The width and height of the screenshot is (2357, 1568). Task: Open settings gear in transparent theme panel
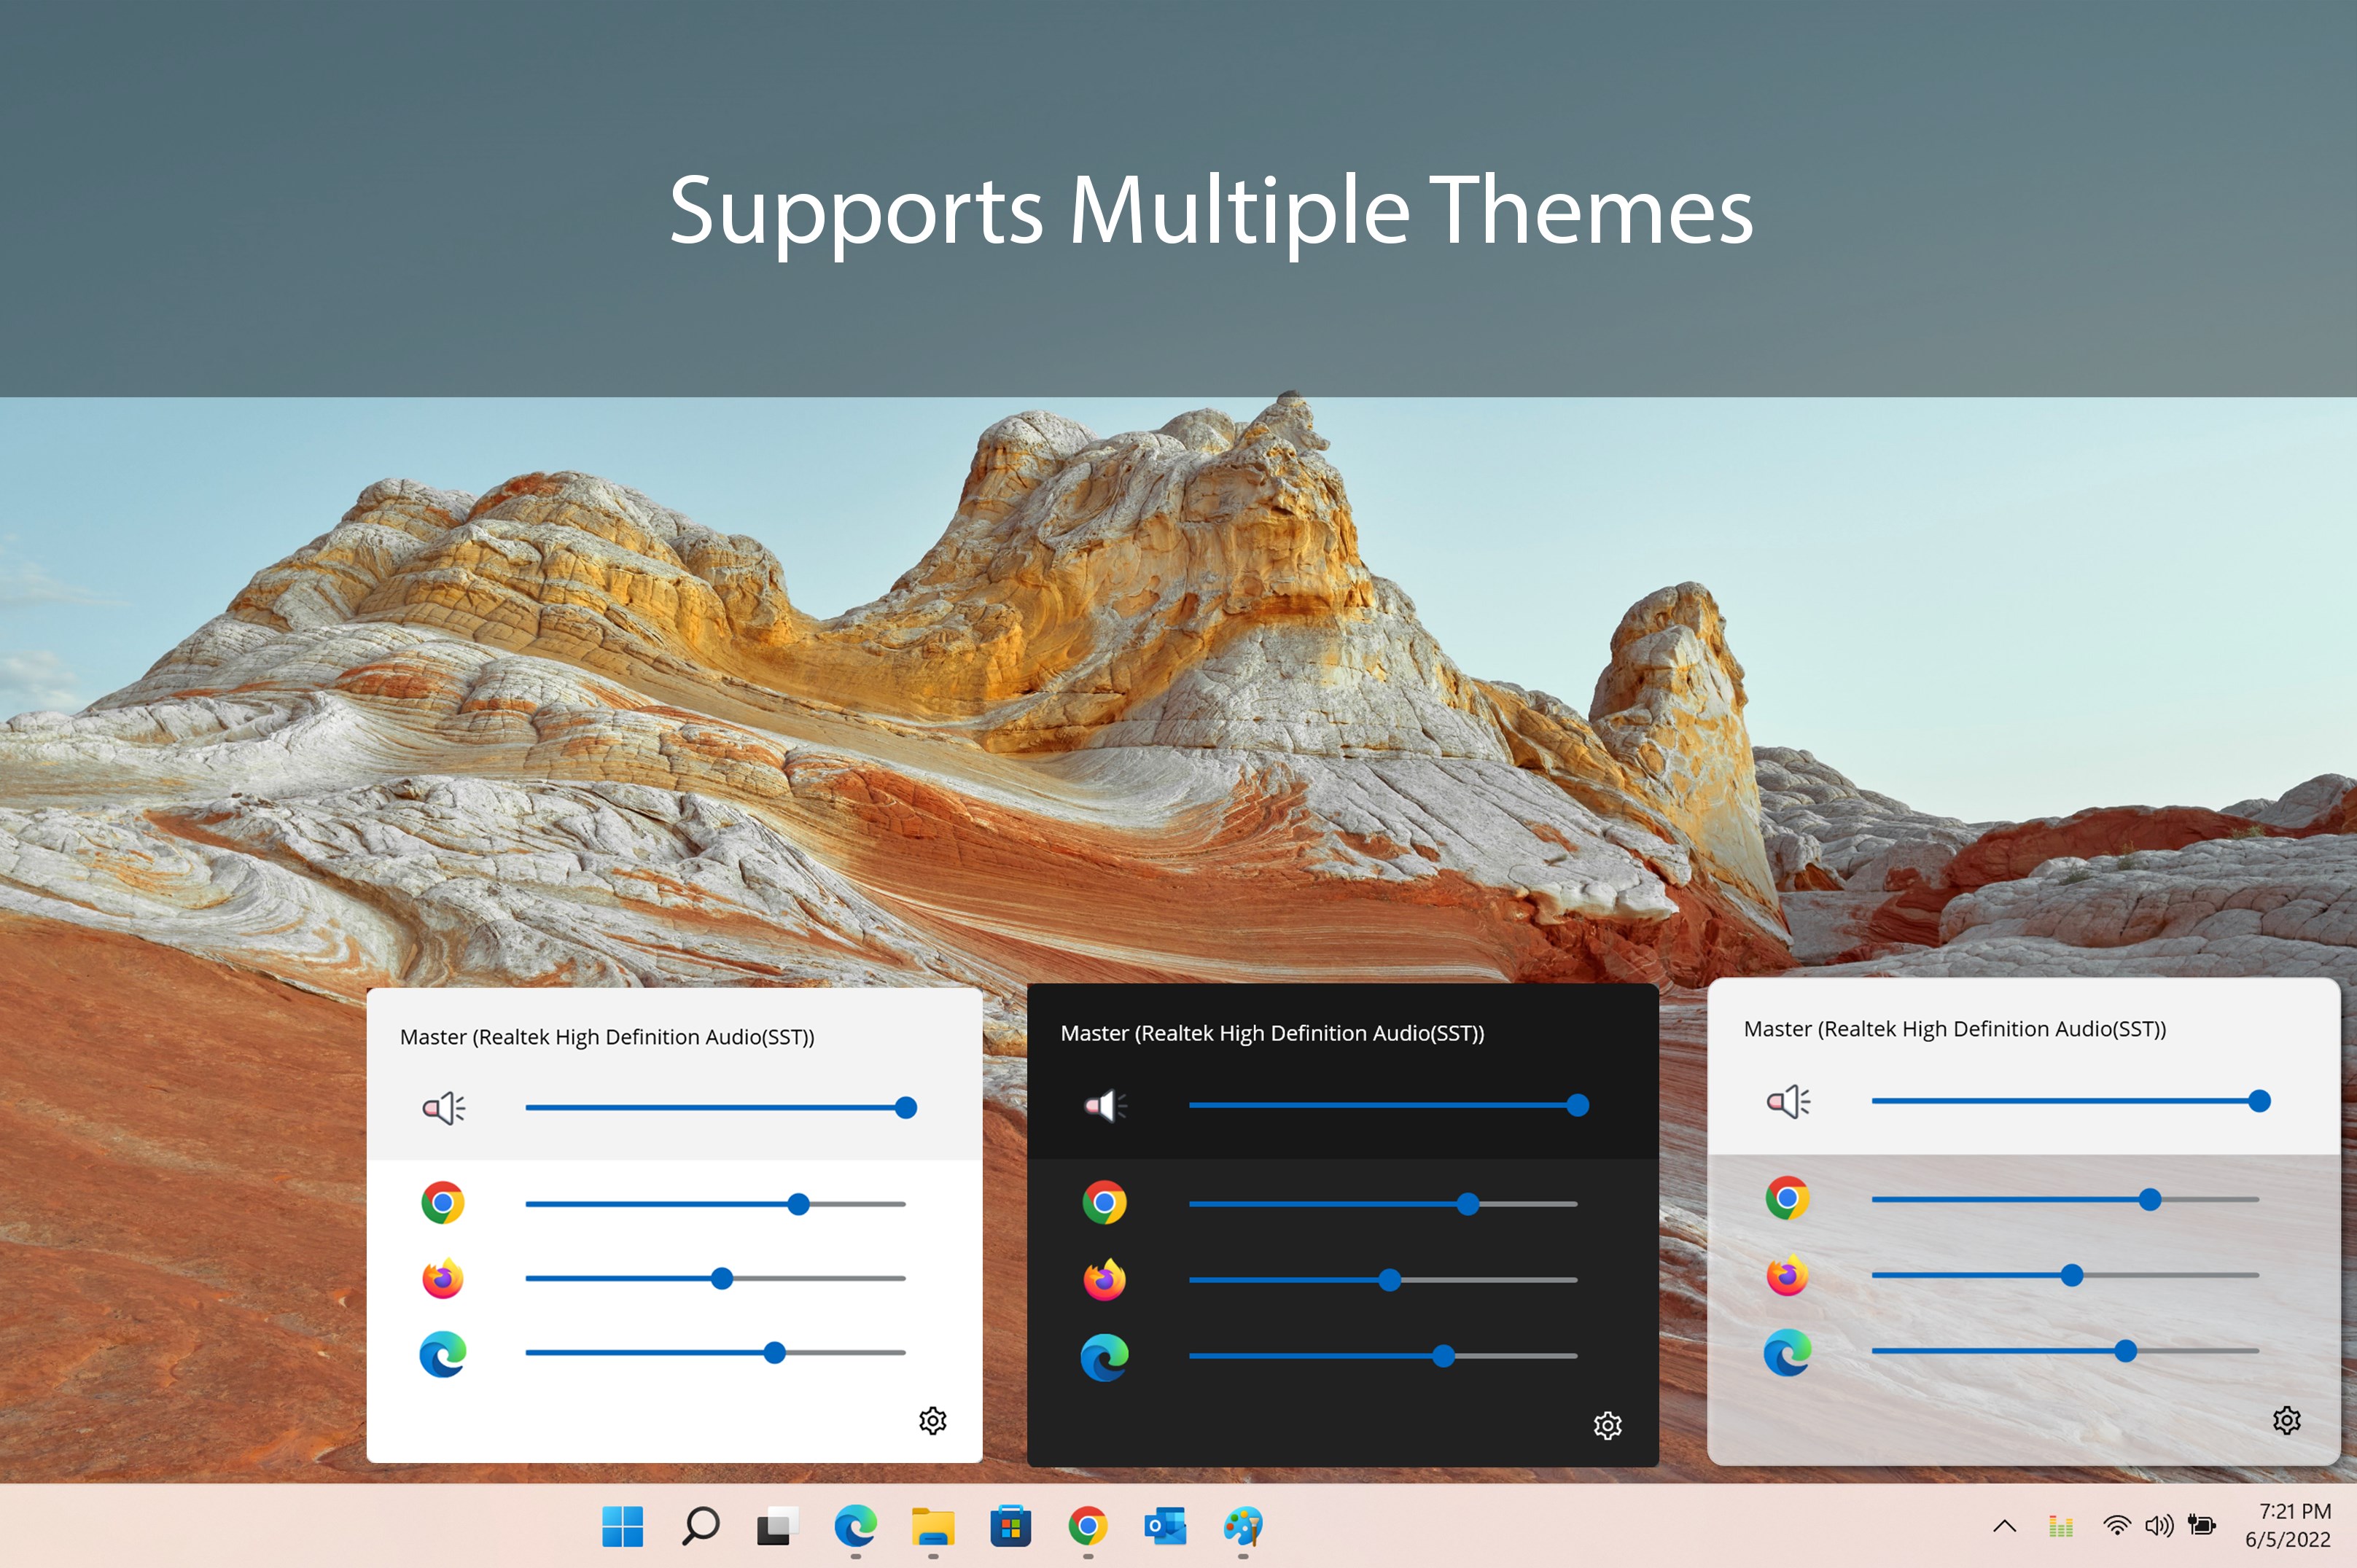pyautogui.click(x=2286, y=1420)
